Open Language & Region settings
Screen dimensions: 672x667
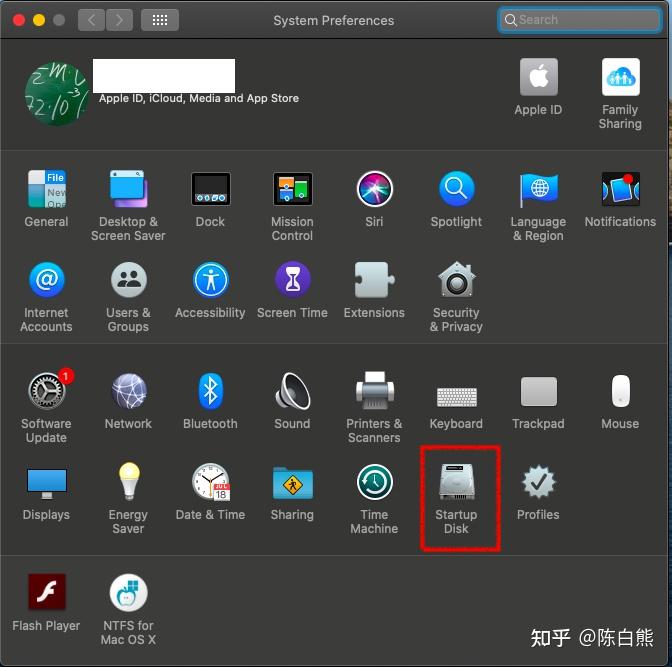(539, 189)
